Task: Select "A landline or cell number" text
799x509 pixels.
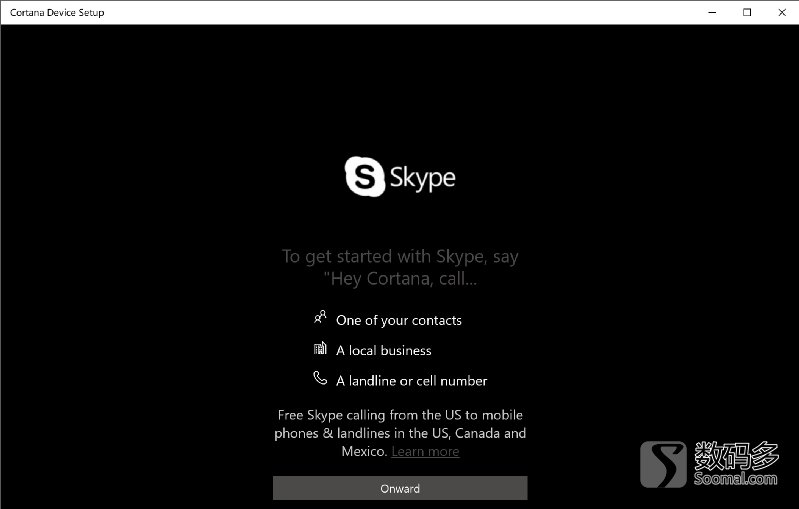Action: pos(412,380)
